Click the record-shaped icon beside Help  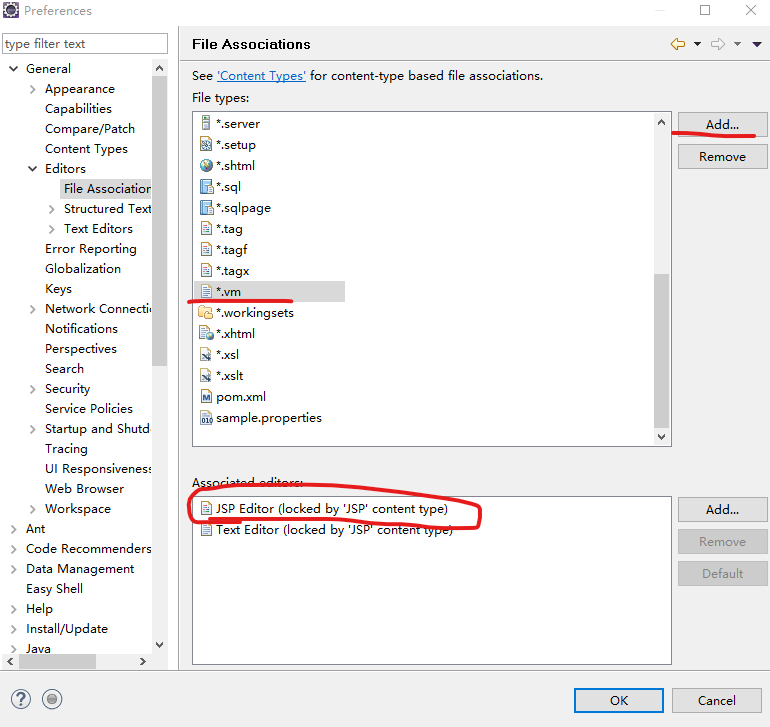[53, 699]
